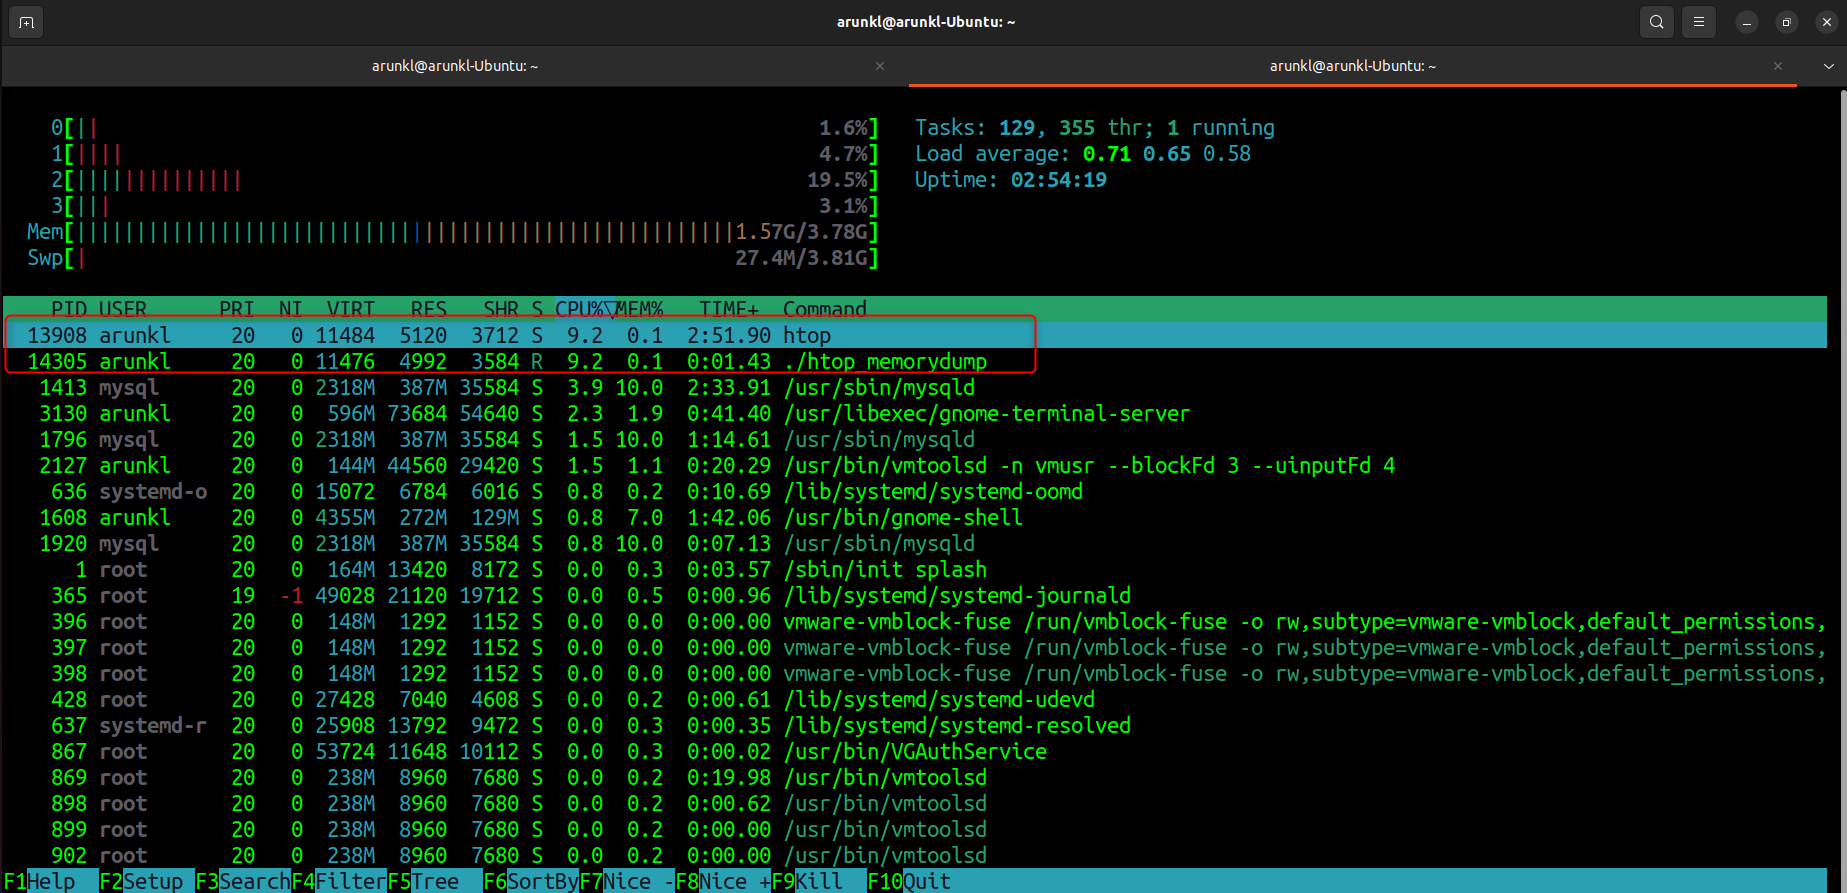Click the Load average text
1847x893 pixels.
[x=1083, y=154]
